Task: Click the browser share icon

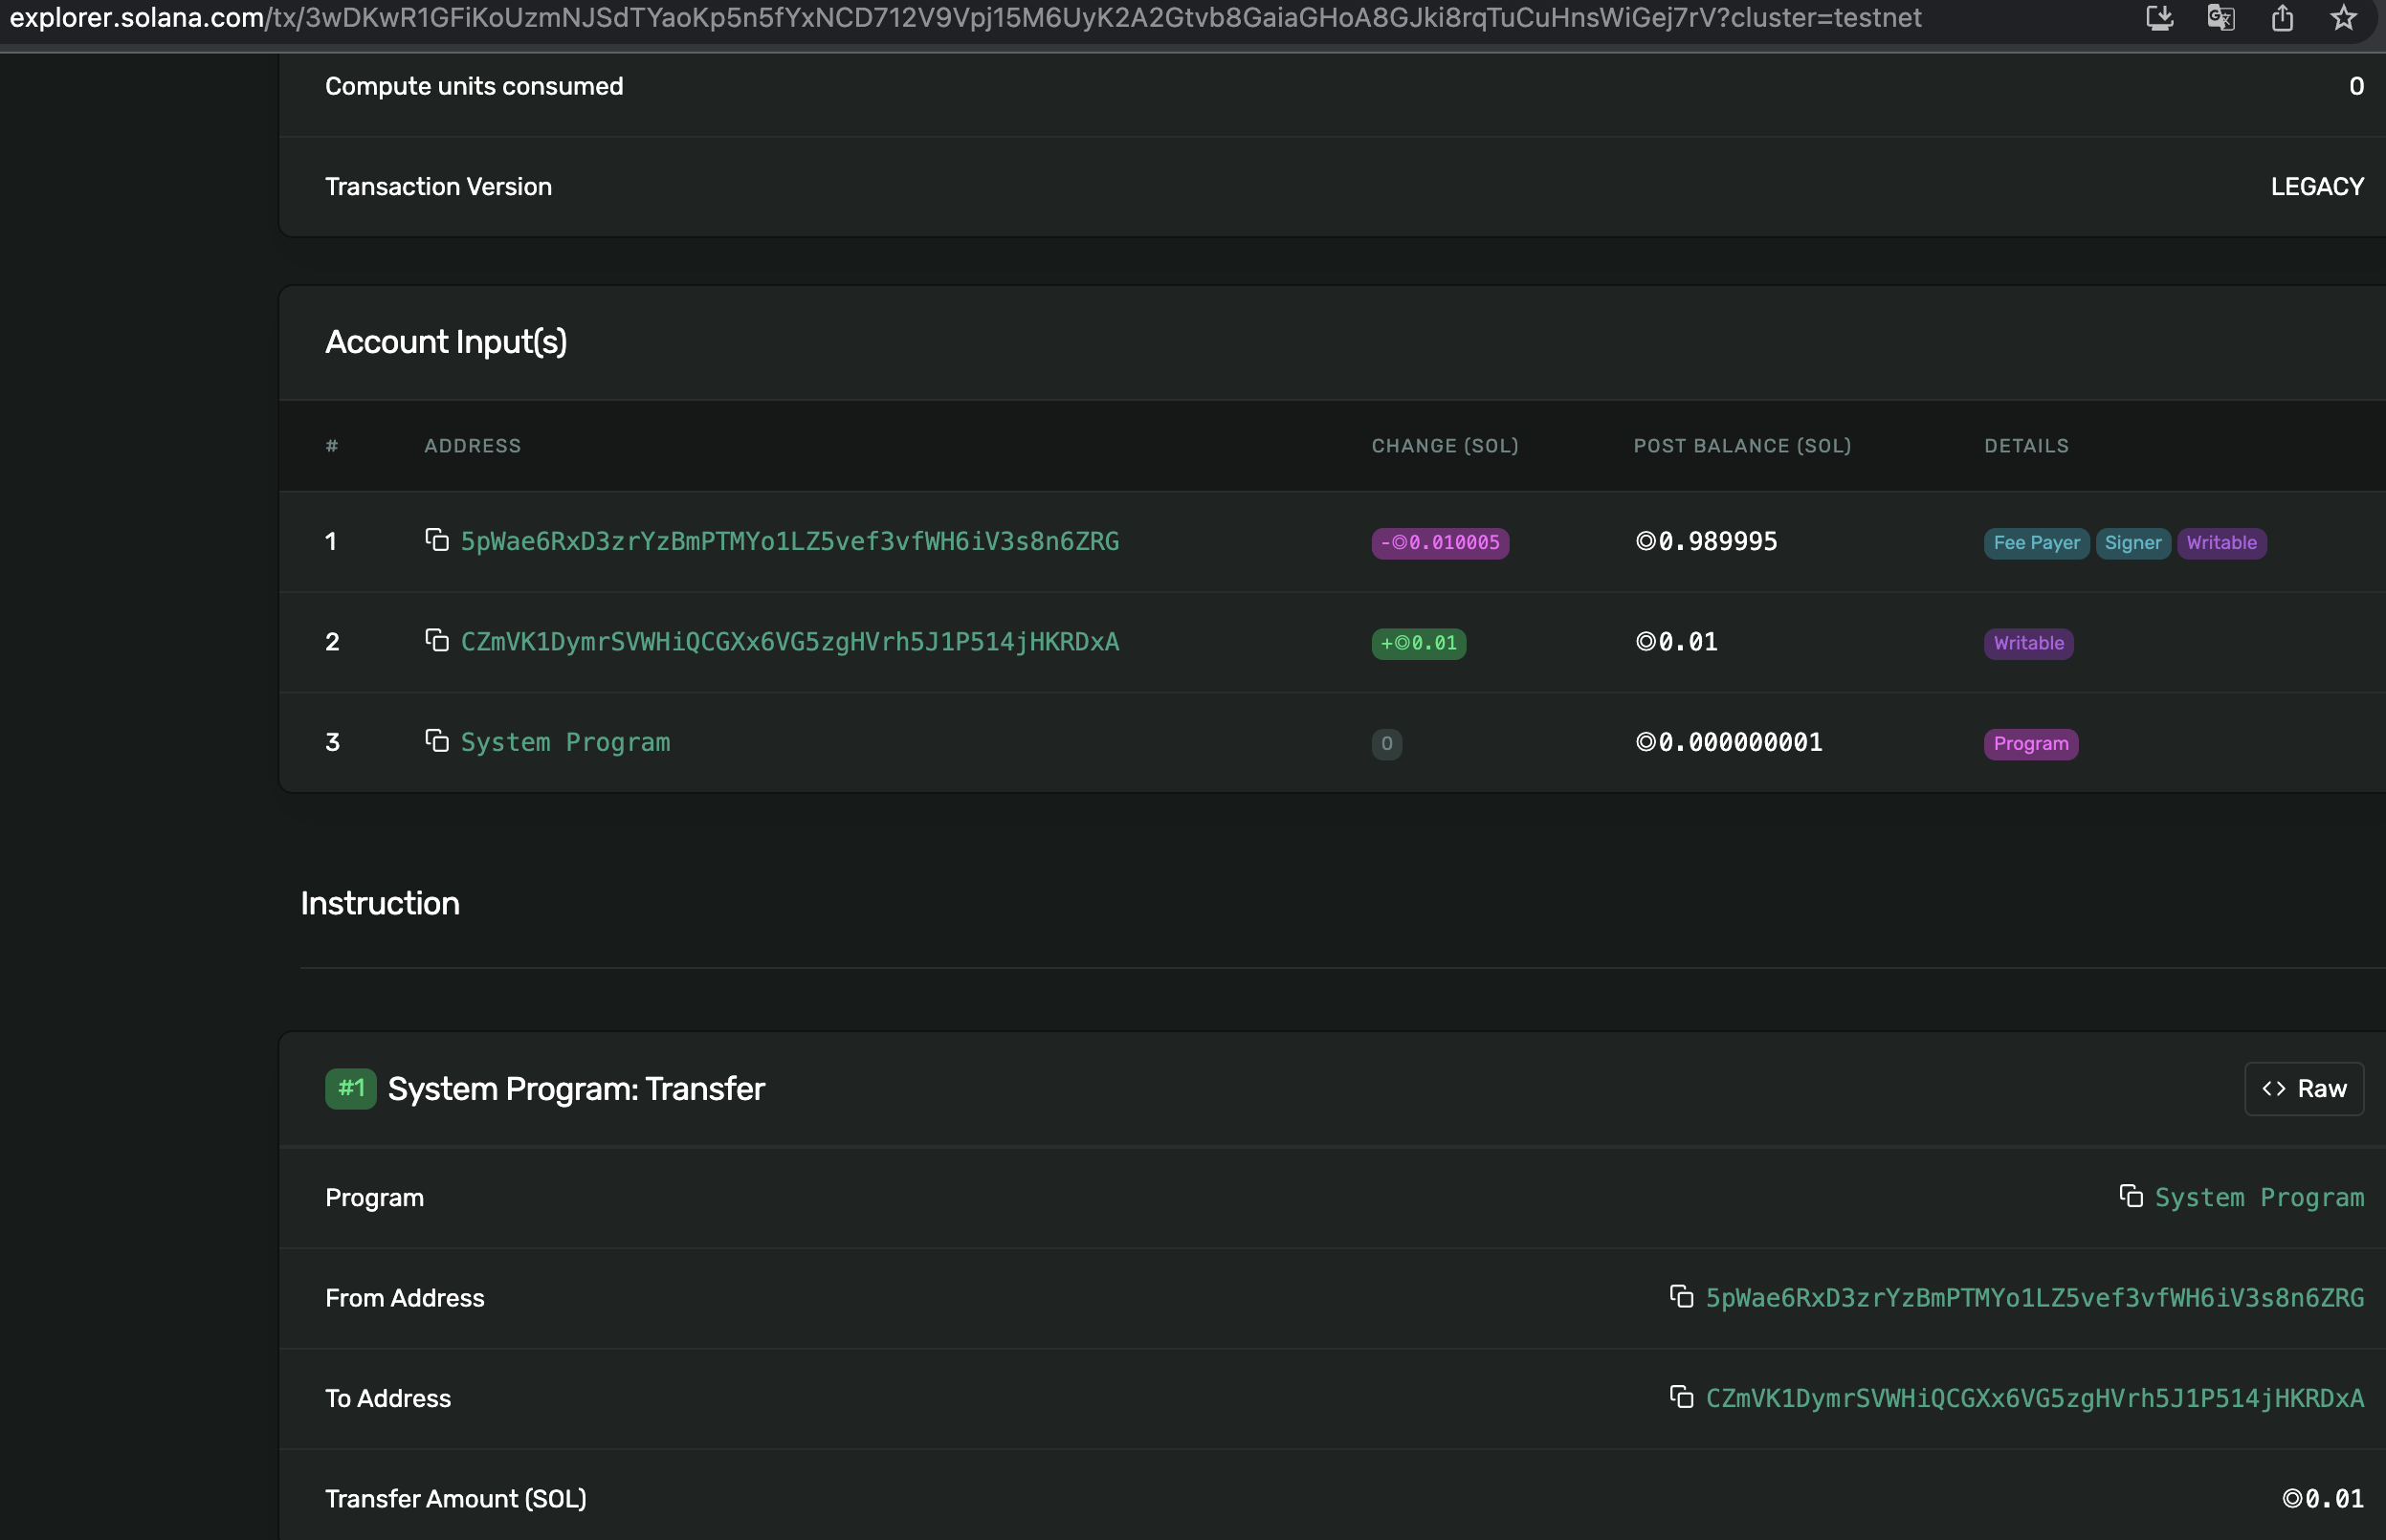Action: point(2282,18)
